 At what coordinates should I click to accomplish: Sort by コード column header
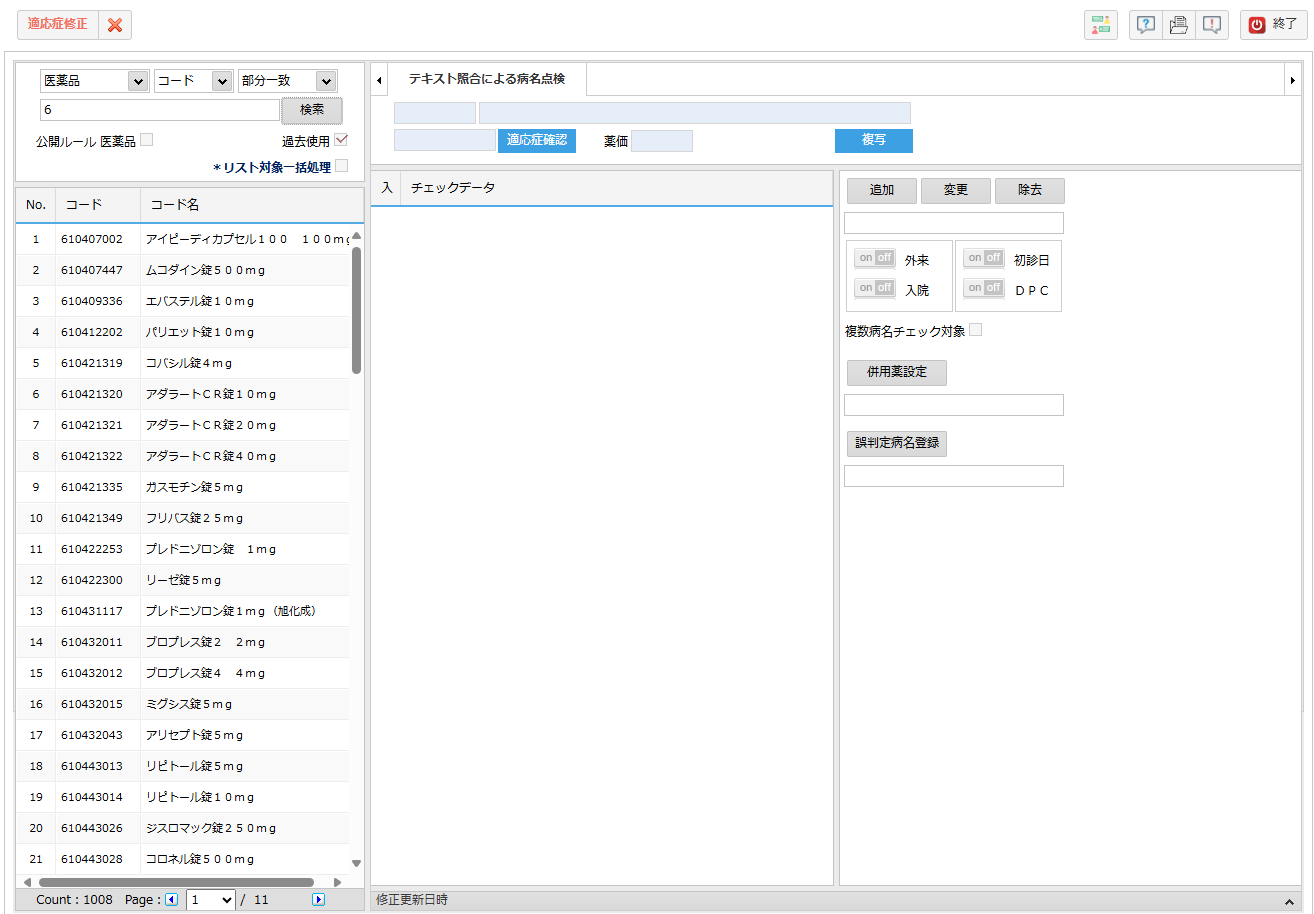pos(98,205)
